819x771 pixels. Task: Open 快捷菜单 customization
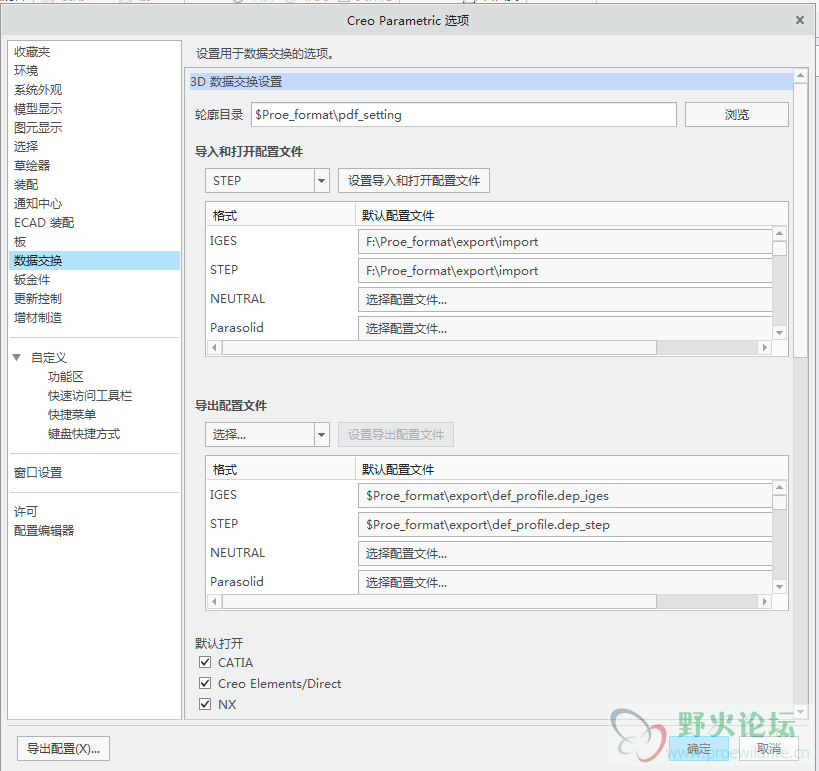[x=72, y=415]
